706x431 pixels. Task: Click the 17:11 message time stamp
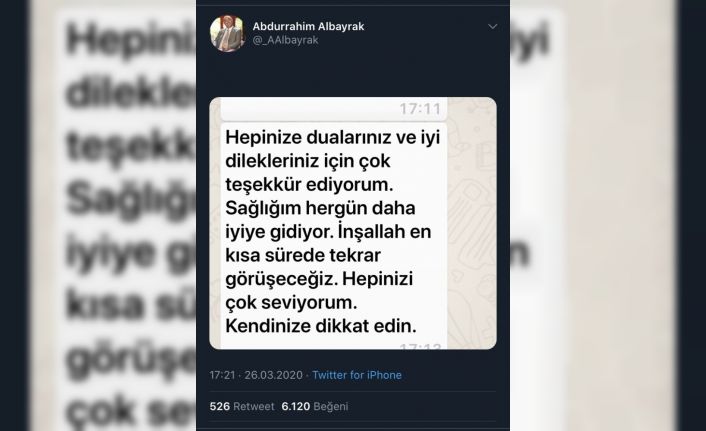point(420,109)
